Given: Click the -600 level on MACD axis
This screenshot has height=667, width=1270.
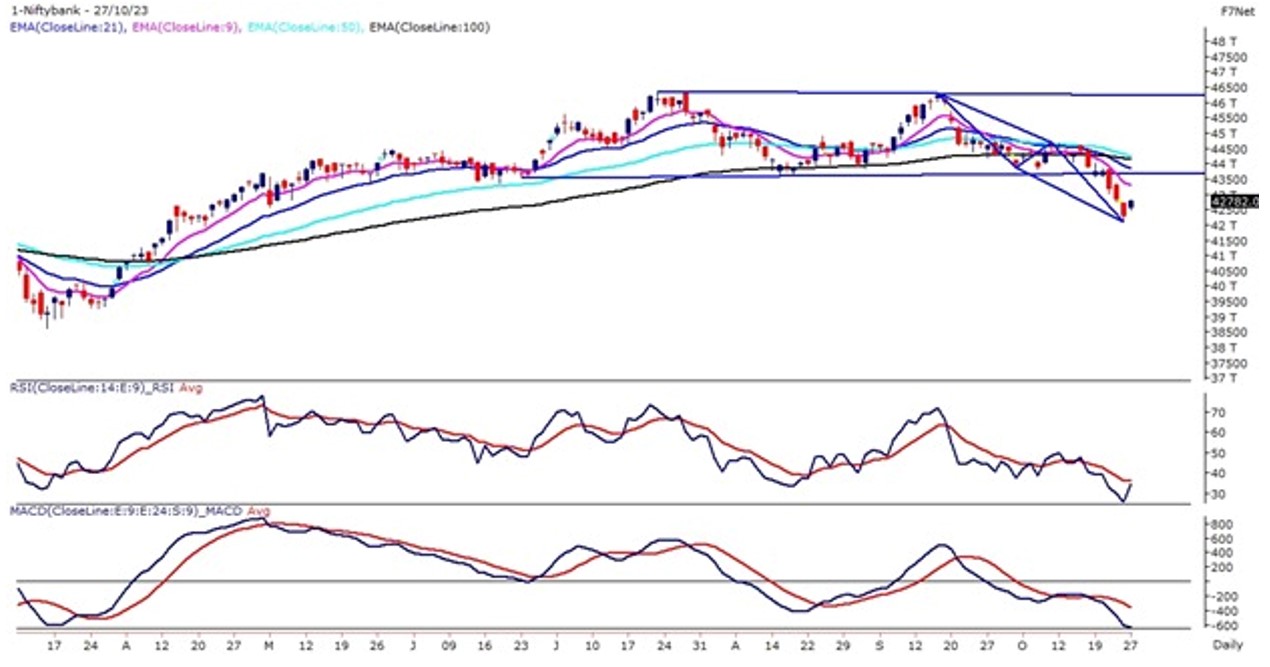Looking at the screenshot, I should coord(1226,624).
